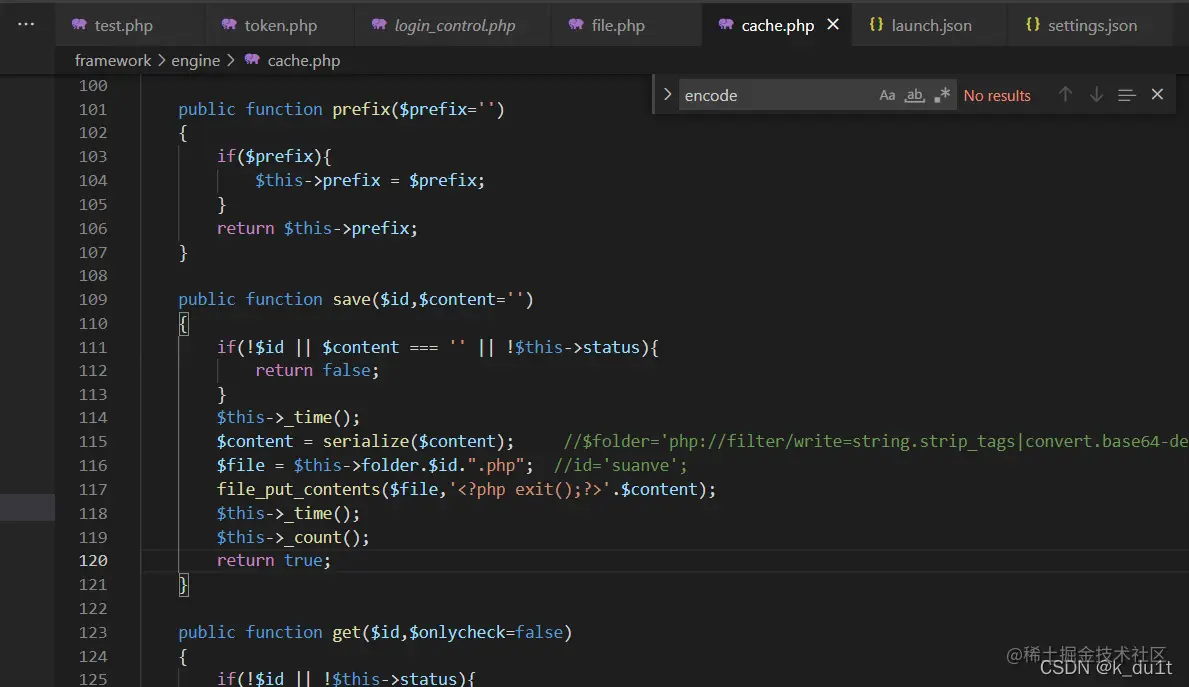Click line number 117 in gutter
Image resolution: width=1189 pixels, height=687 pixels.
pyautogui.click(x=93, y=489)
